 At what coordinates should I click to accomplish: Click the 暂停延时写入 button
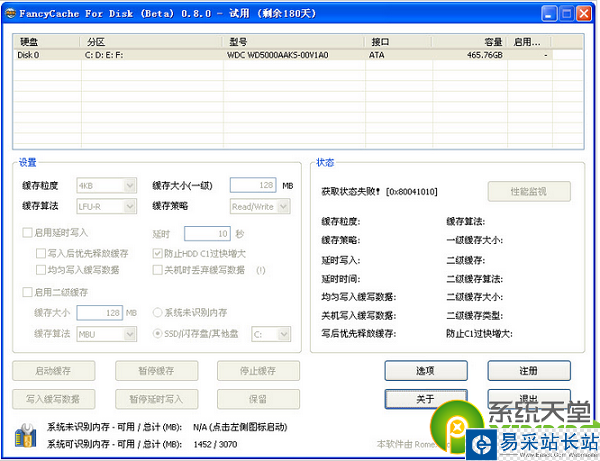tap(157, 399)
